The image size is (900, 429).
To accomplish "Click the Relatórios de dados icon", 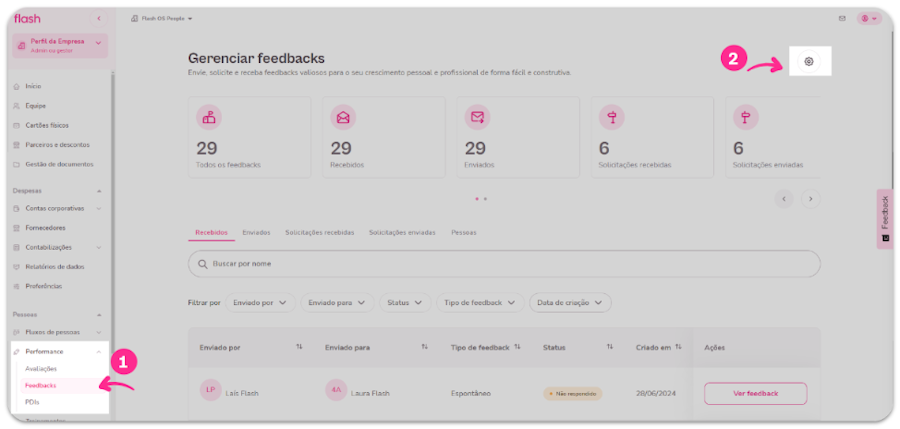I will (17, 267).
